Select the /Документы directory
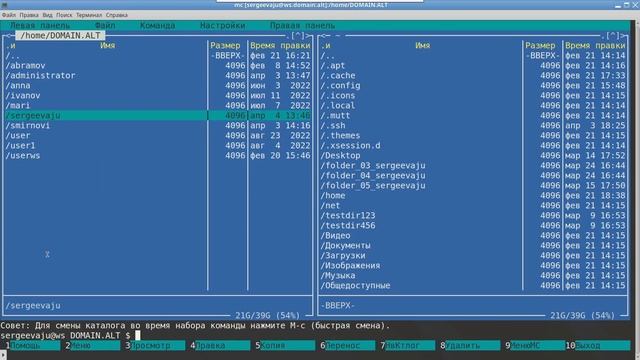 (345, 245)
